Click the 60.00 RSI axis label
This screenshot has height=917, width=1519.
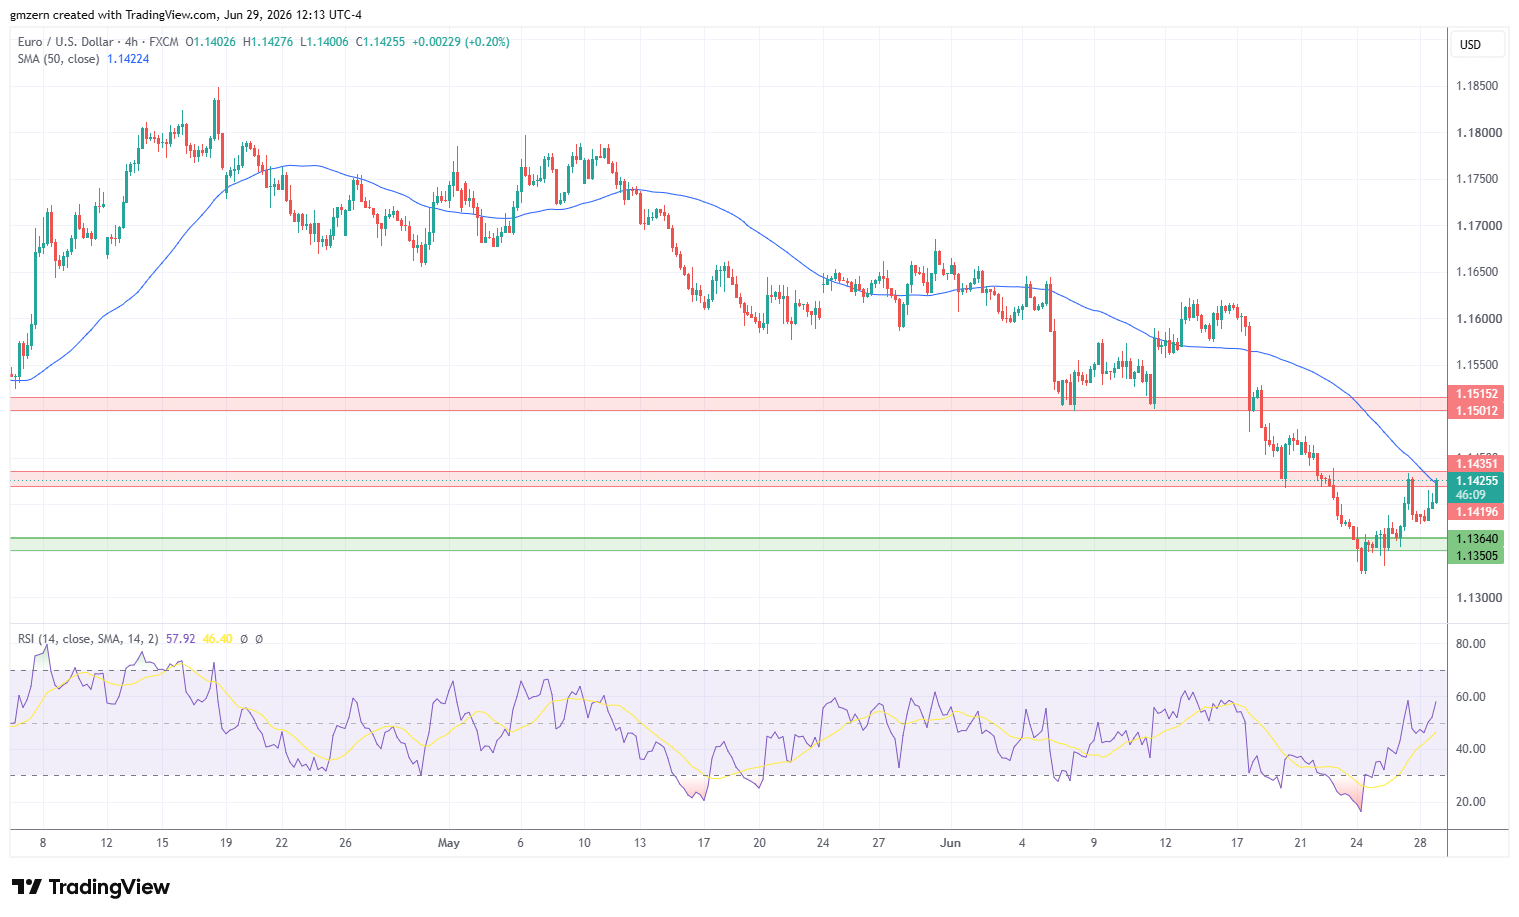1471,697
